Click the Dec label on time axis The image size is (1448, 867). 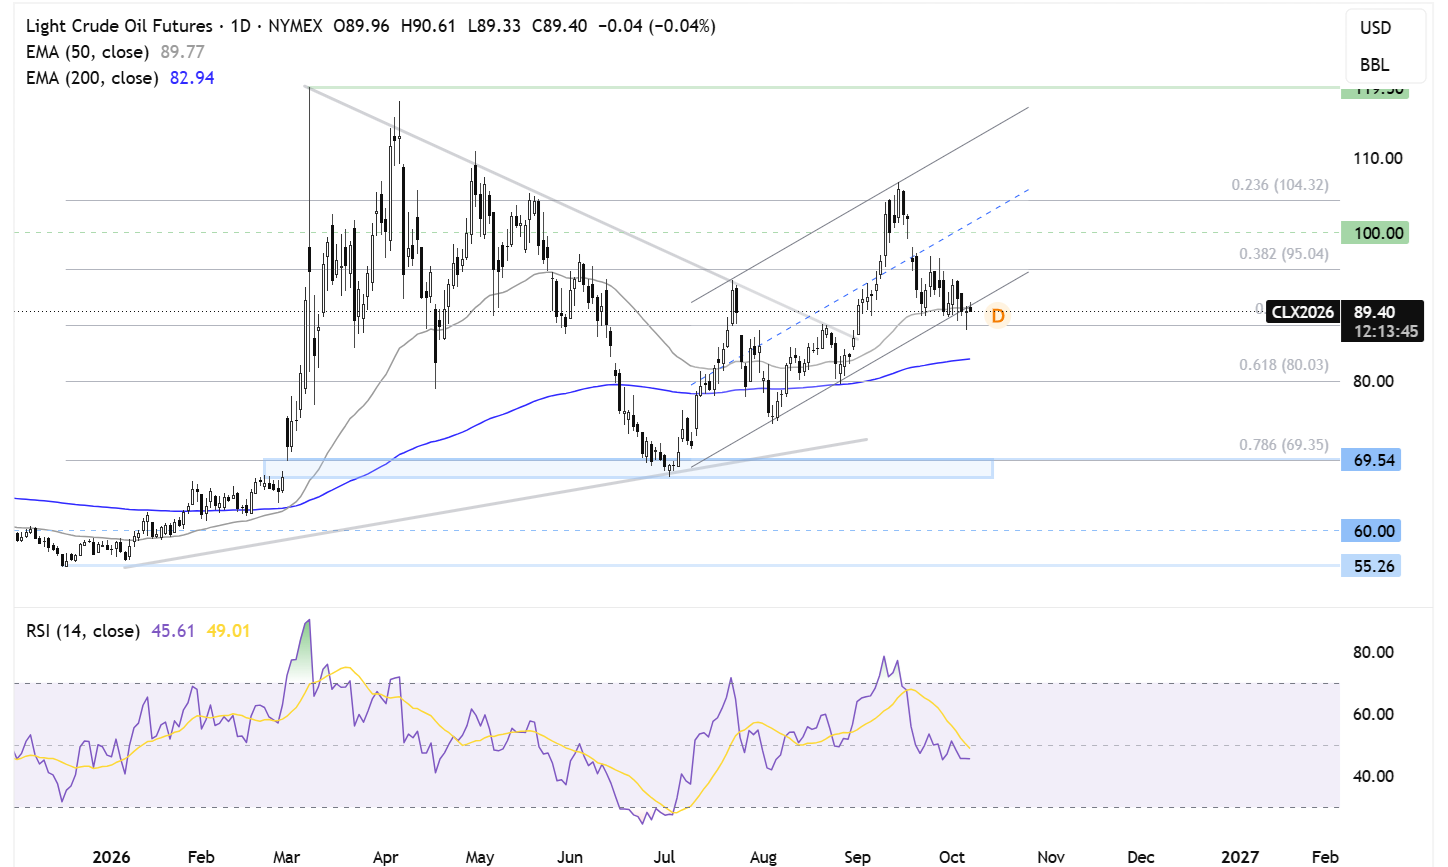coord(1141,857)
